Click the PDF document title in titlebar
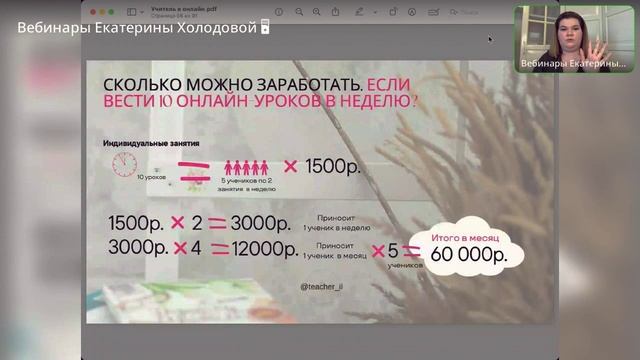Screen dimensions: 640x360 184,9
